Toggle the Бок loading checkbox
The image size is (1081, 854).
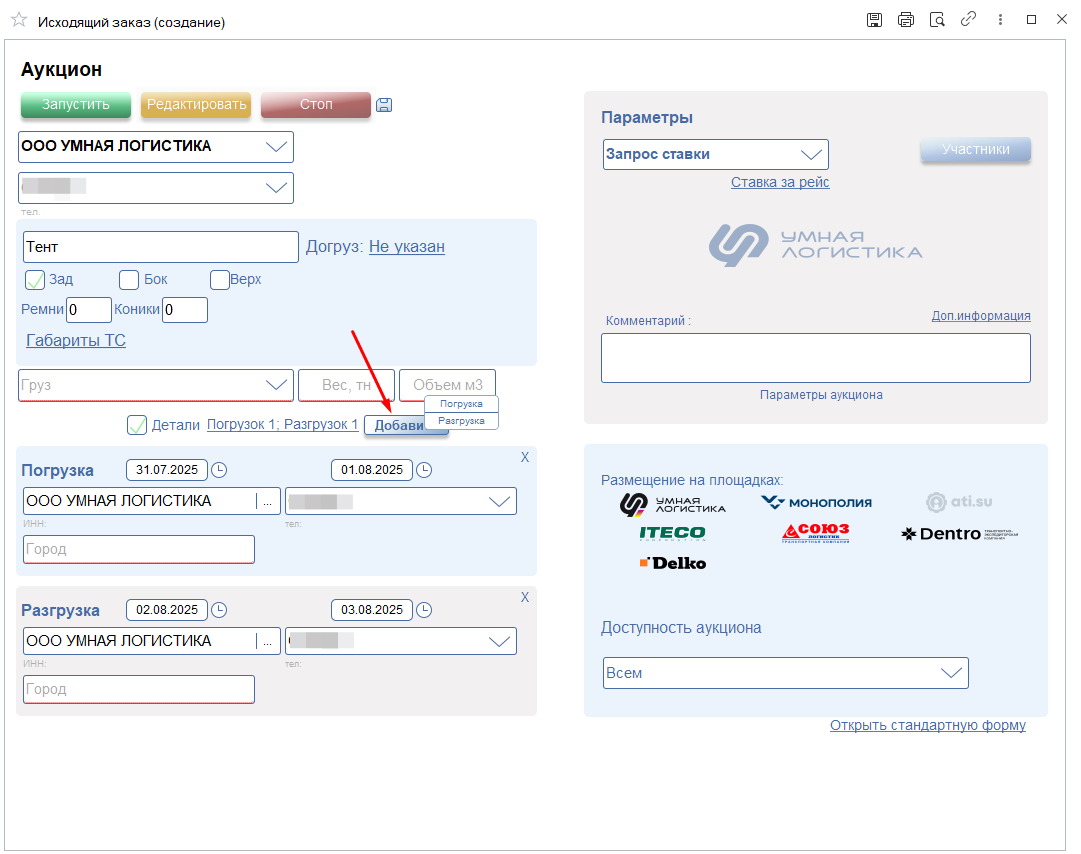click(129, 280)
